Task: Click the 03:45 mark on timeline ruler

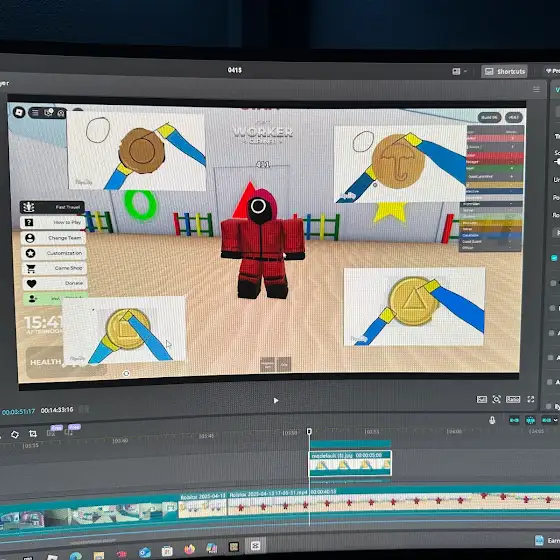Action: (206, 436)
